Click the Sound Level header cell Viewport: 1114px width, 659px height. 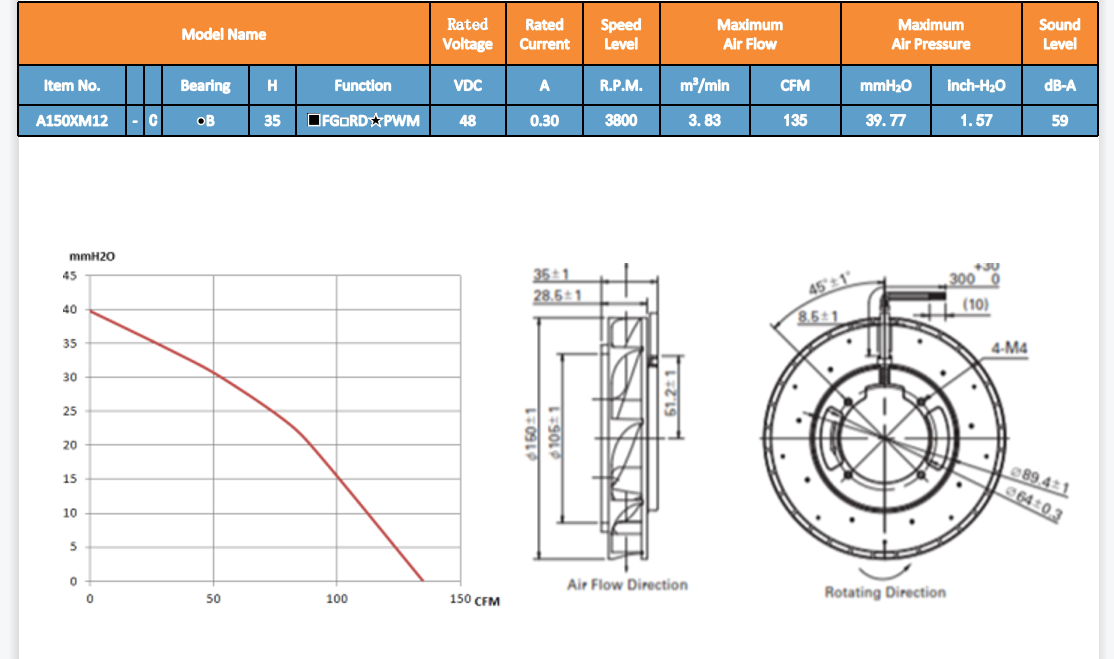click(1059, 34)
